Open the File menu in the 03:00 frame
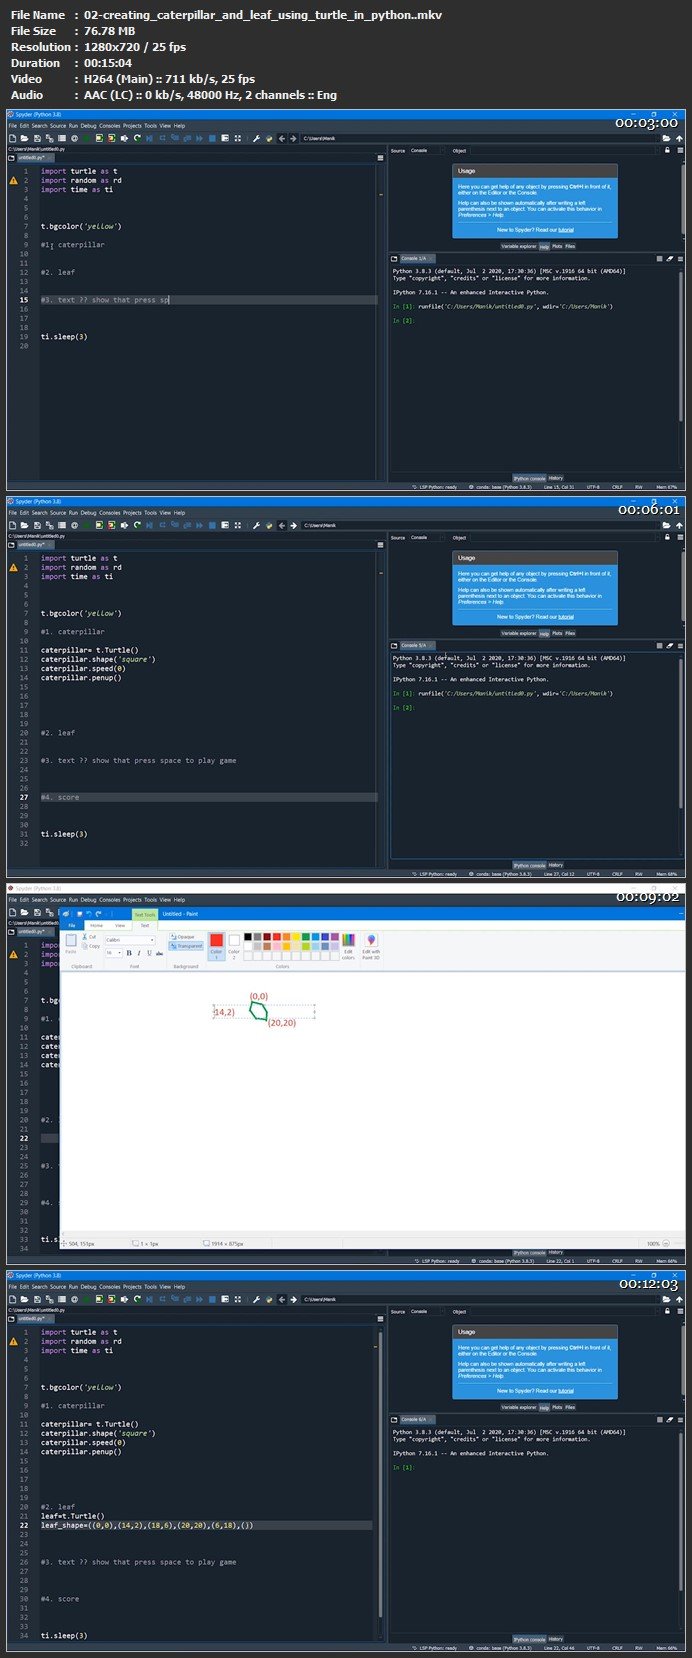The width and height of the screenshot is (692, 1658). click(x=13, y=126)
